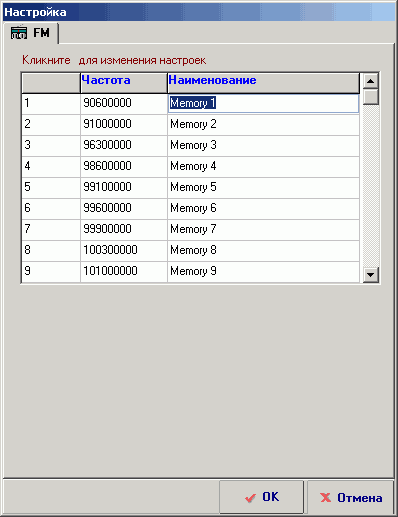This screenshot has width=398, height=517.
Task: Open the FM tab
Action: tap(31, 33)
